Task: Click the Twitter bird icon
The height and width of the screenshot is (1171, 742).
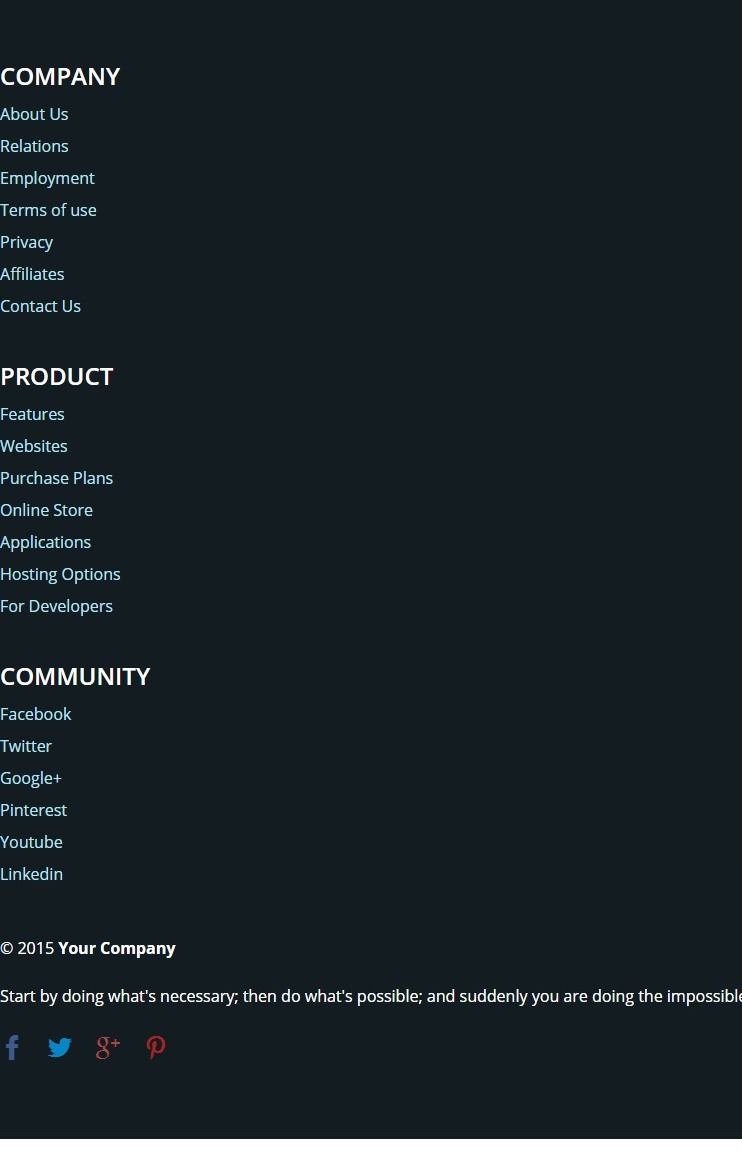Action: (60, 1047)
